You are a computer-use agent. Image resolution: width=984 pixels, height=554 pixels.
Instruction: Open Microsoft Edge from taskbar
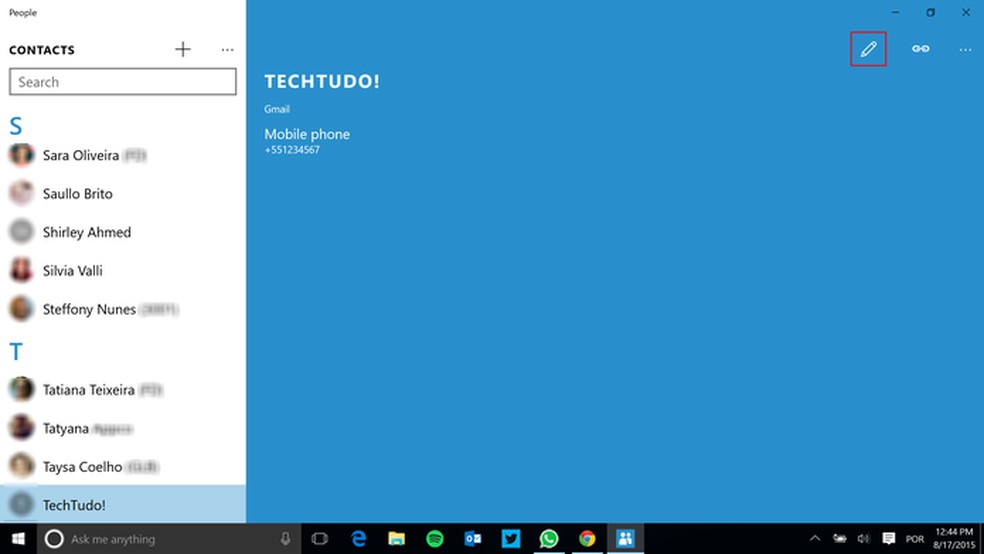pos(358,539)
